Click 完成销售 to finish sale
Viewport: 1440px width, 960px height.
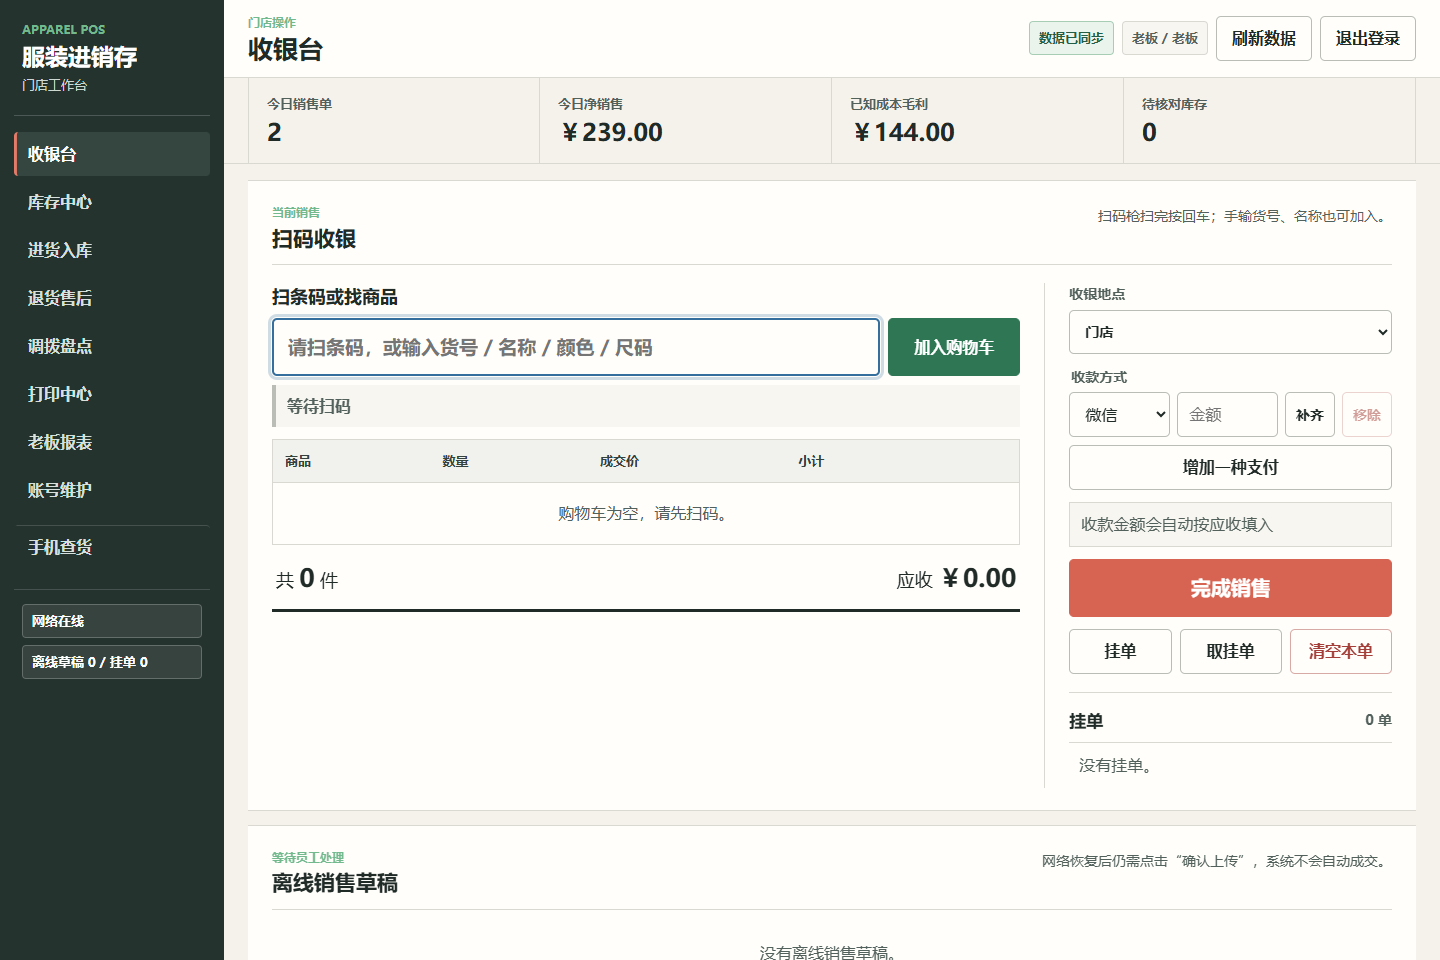coord(1230,588)
